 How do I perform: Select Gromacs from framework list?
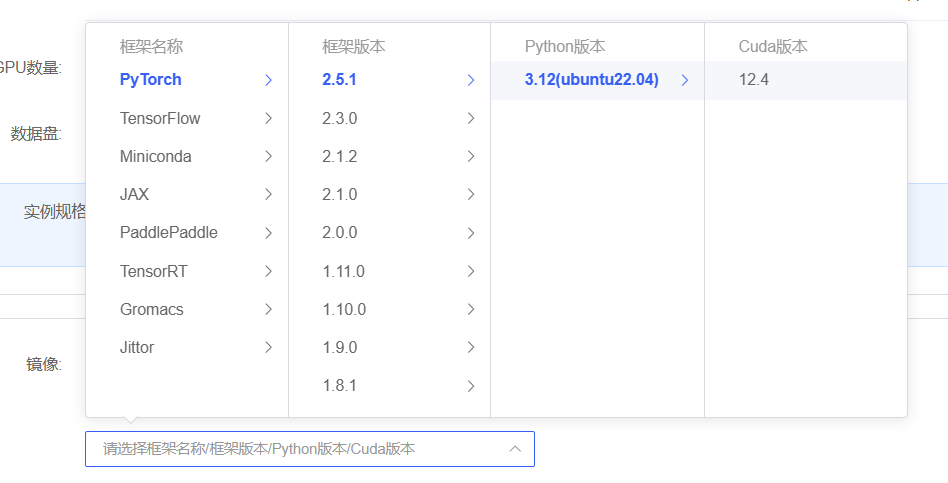pos(187,310)
